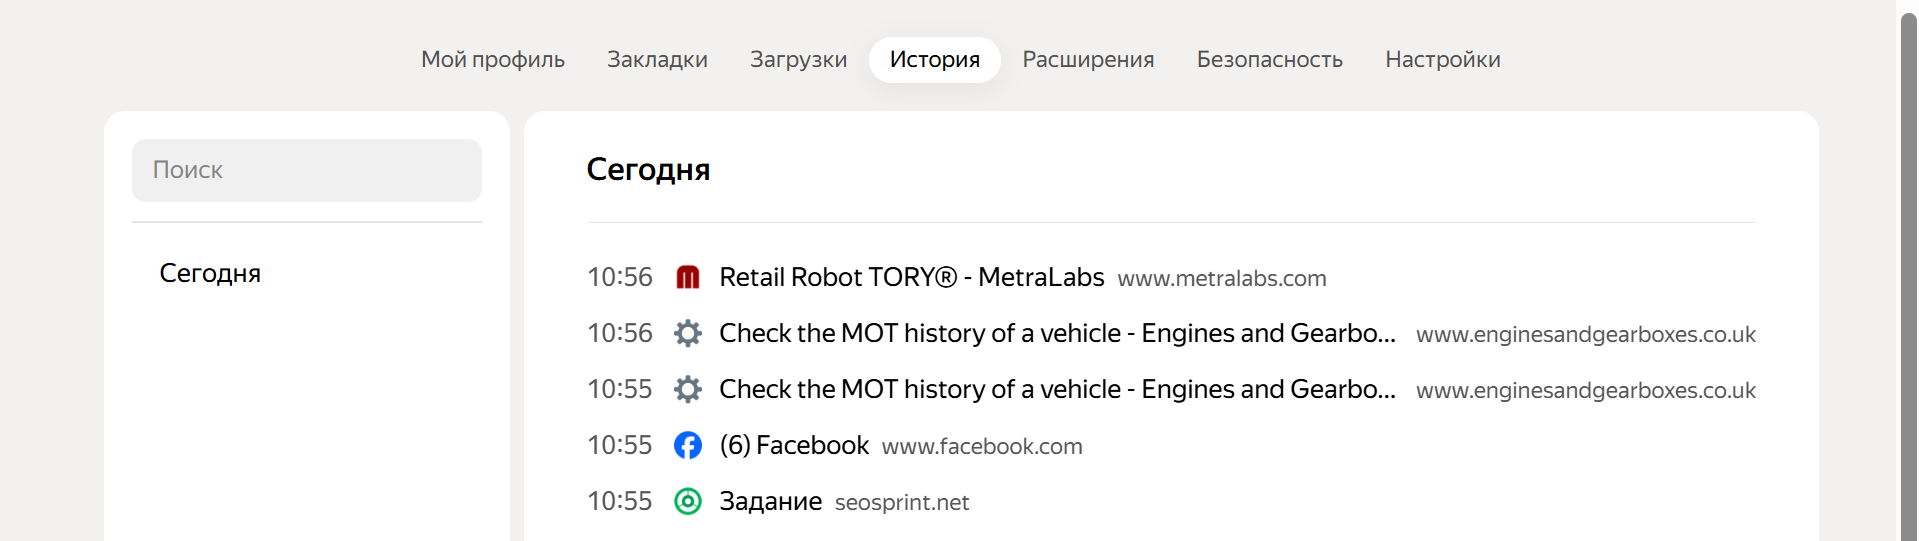Open the 10:56 Check the MOT history title
1919x541 pixels.
[1056, 333]
